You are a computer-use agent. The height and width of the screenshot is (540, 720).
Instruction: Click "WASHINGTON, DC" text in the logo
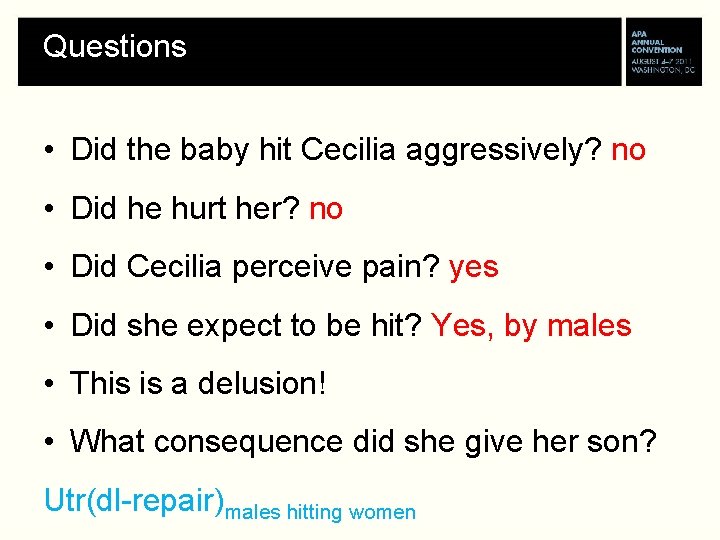[x=661, y=70]
